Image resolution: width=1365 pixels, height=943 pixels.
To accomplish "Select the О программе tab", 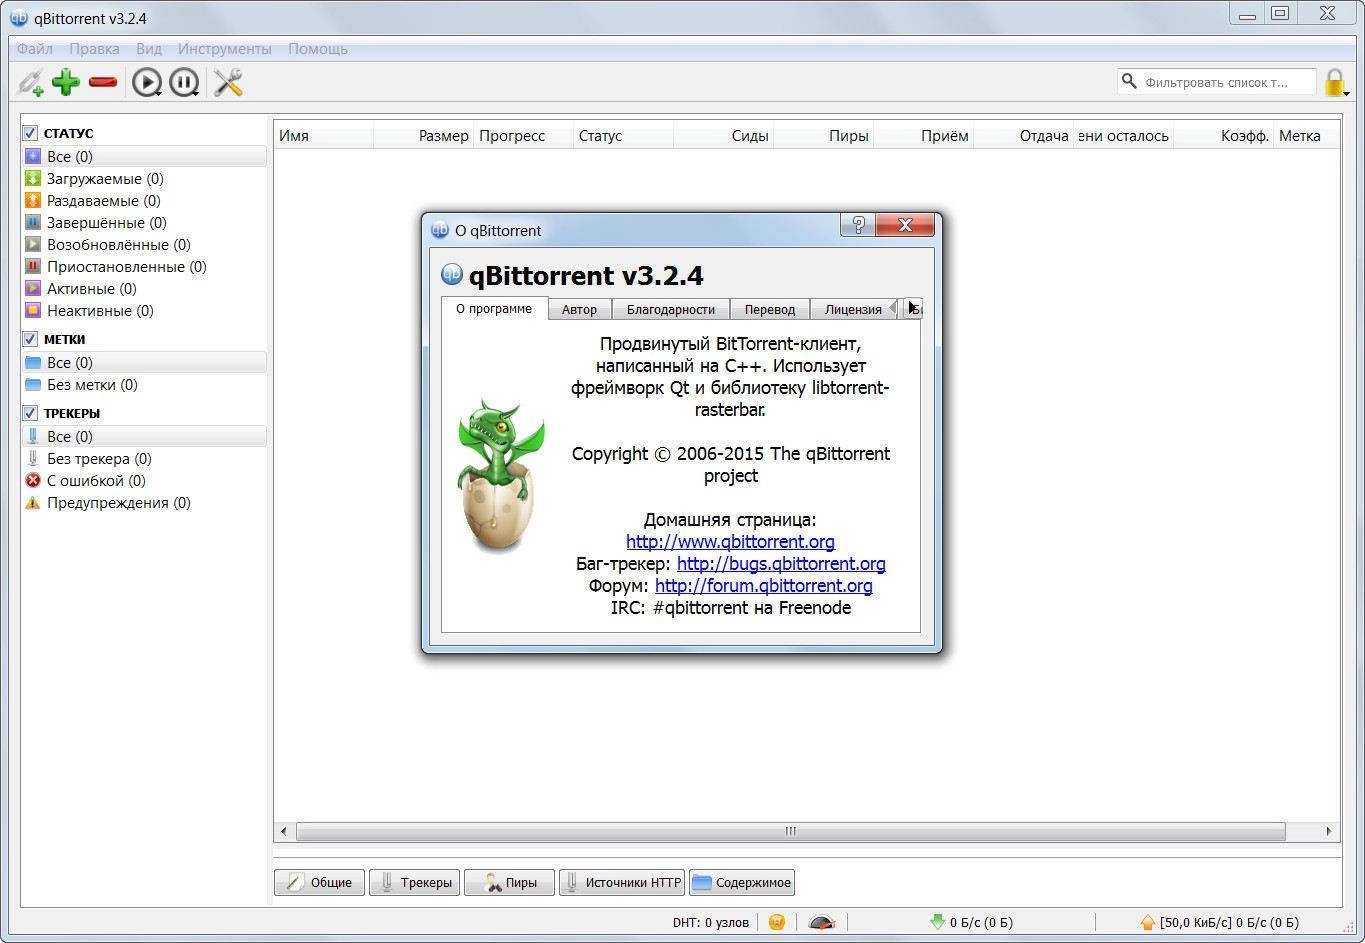I will 494,308.
